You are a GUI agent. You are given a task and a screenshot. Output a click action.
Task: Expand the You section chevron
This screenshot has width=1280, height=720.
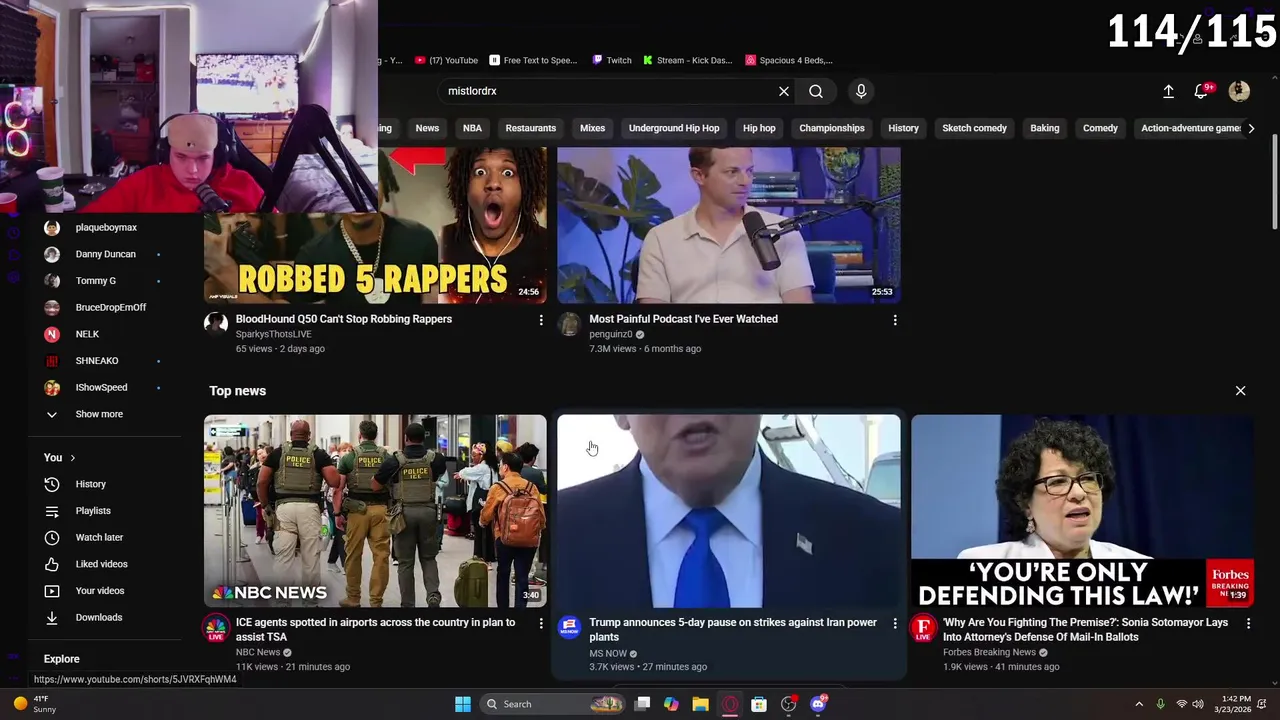click(72, 458)
